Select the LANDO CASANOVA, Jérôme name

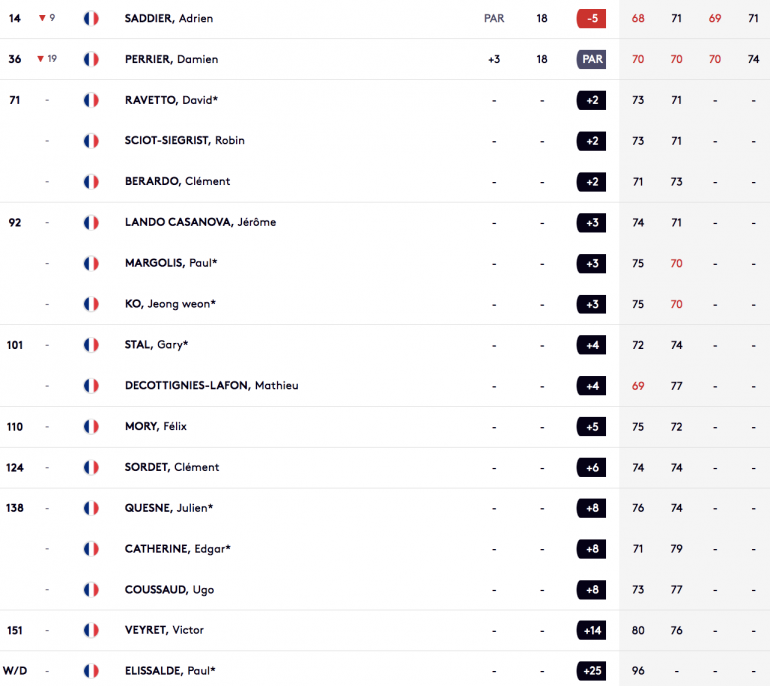pyautogui.click(x=200, y=222)
